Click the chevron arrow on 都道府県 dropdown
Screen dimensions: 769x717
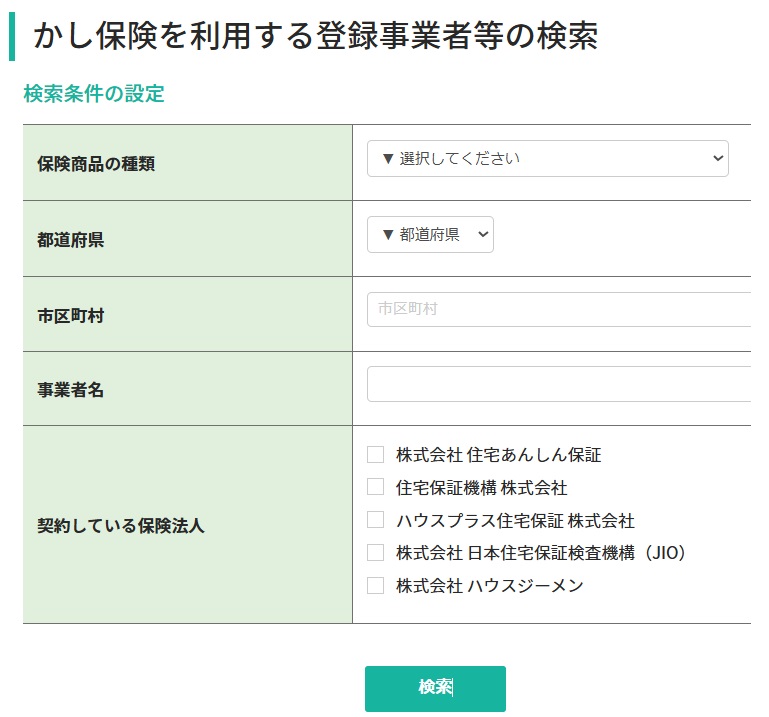[483, 235]
